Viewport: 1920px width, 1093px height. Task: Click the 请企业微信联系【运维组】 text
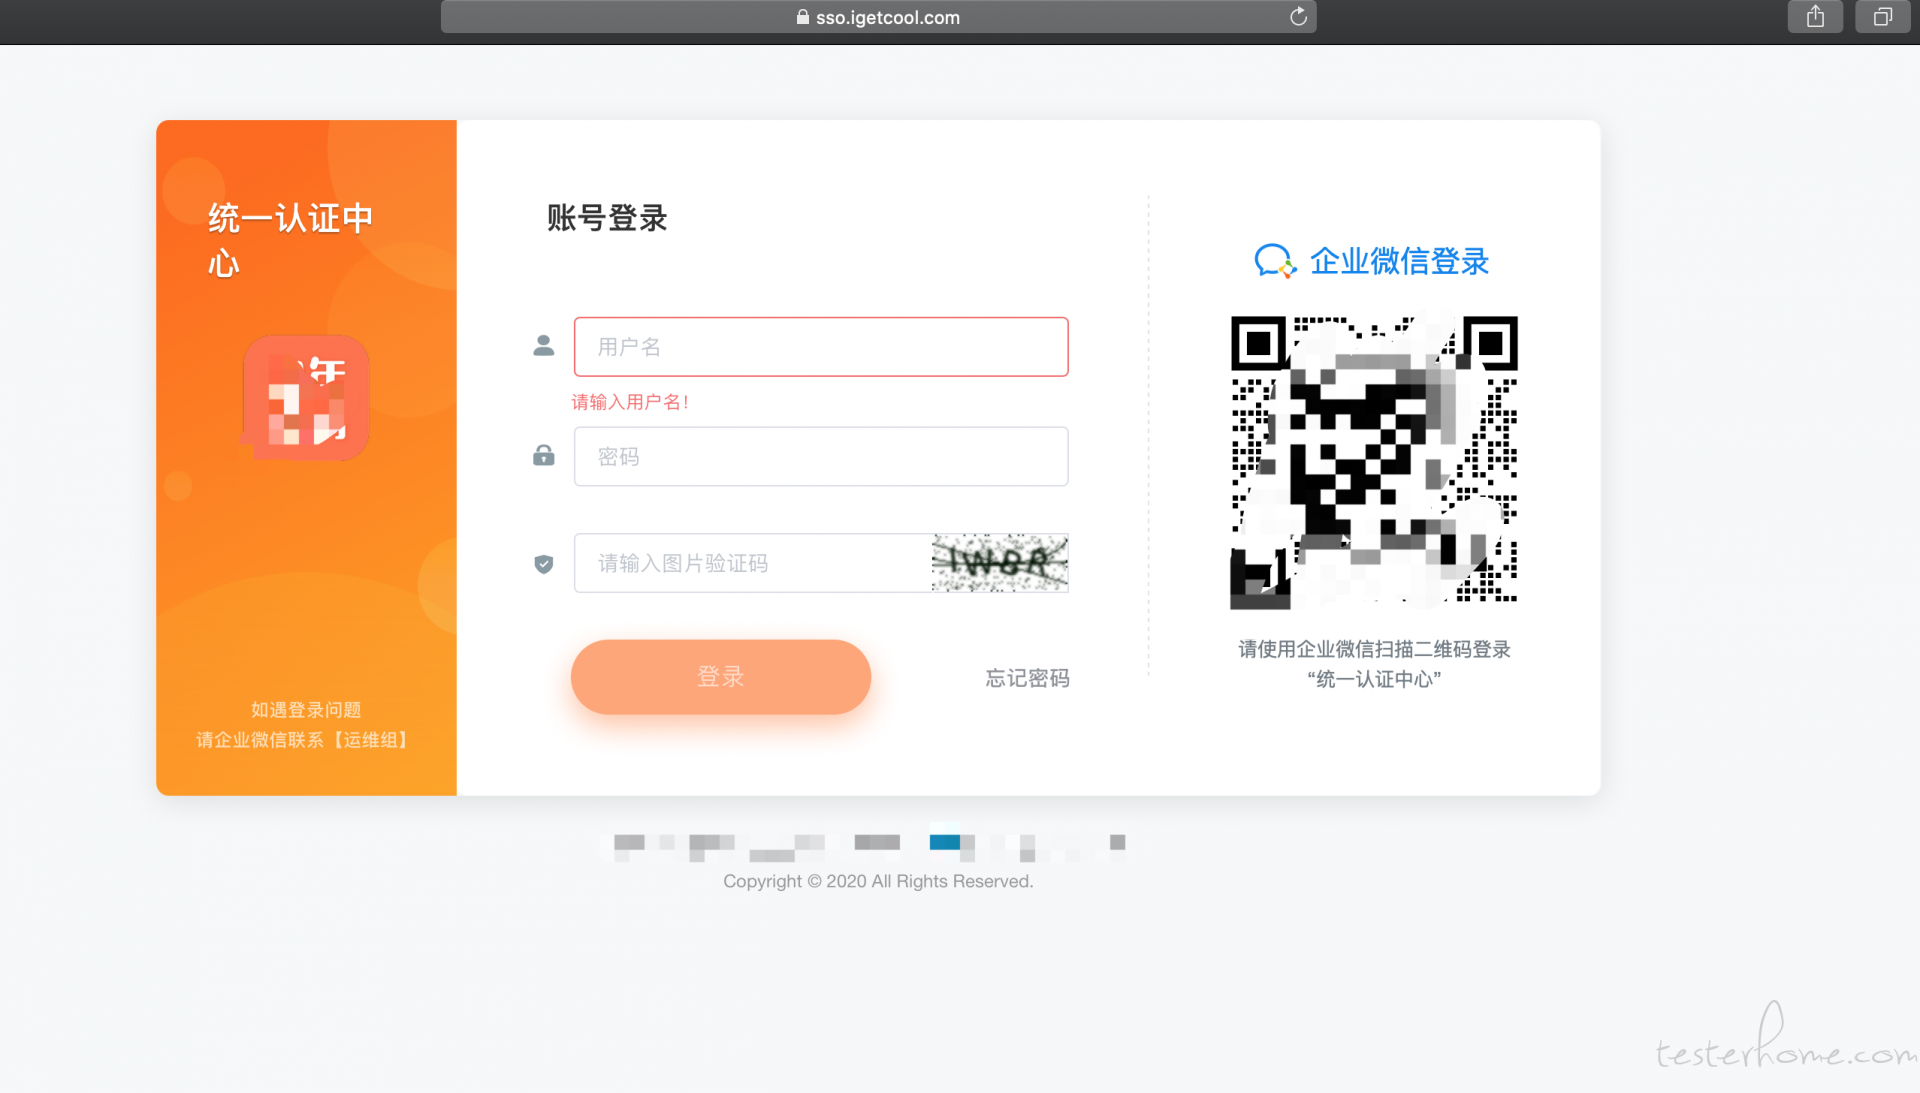pyautogui.click(x=305, y=740)
